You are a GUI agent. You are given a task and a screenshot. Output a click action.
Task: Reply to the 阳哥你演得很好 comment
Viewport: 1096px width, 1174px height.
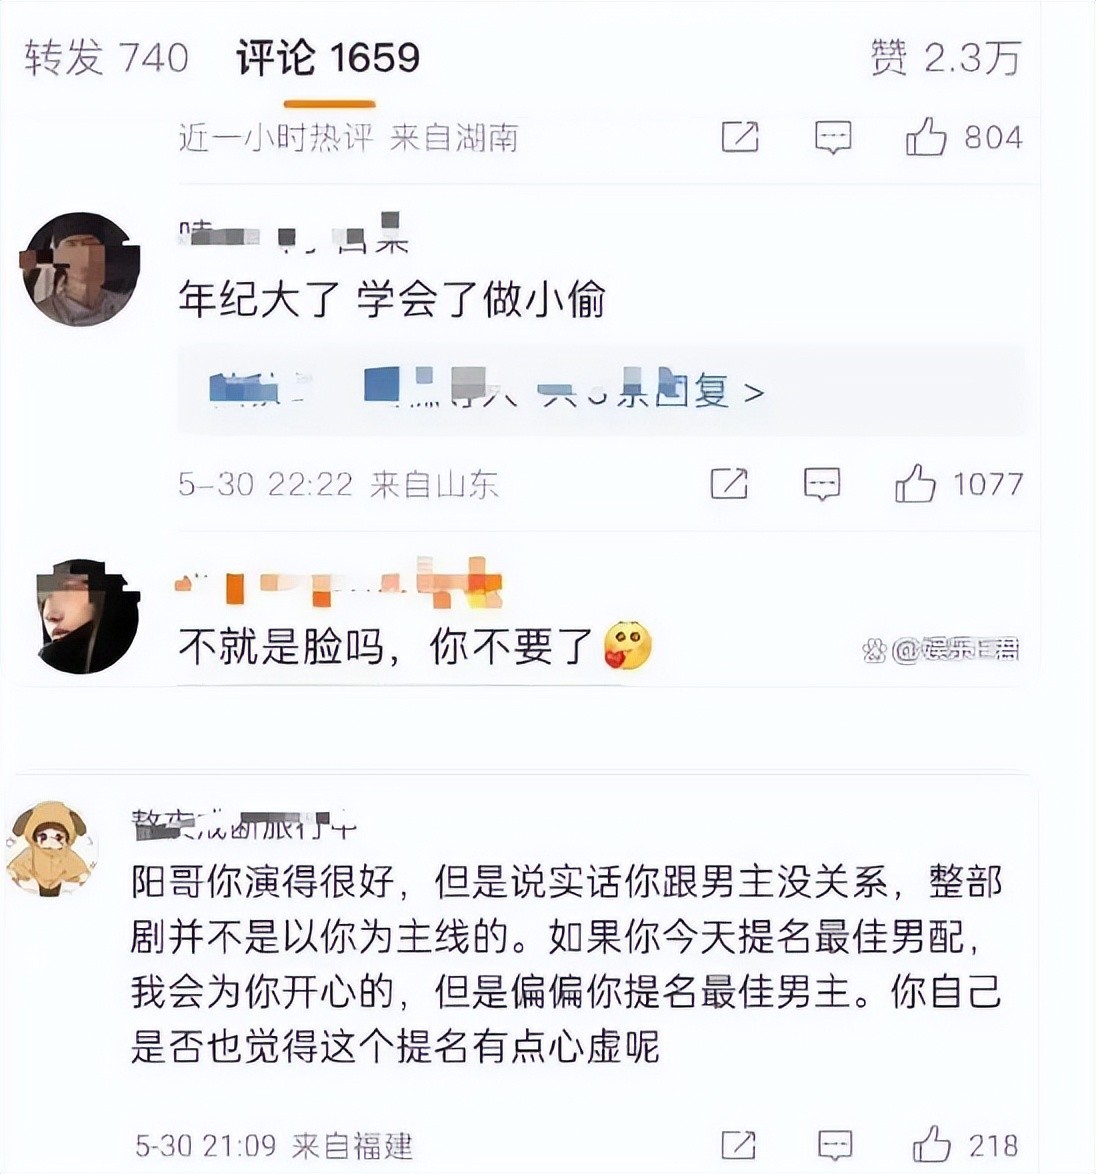835,1145
